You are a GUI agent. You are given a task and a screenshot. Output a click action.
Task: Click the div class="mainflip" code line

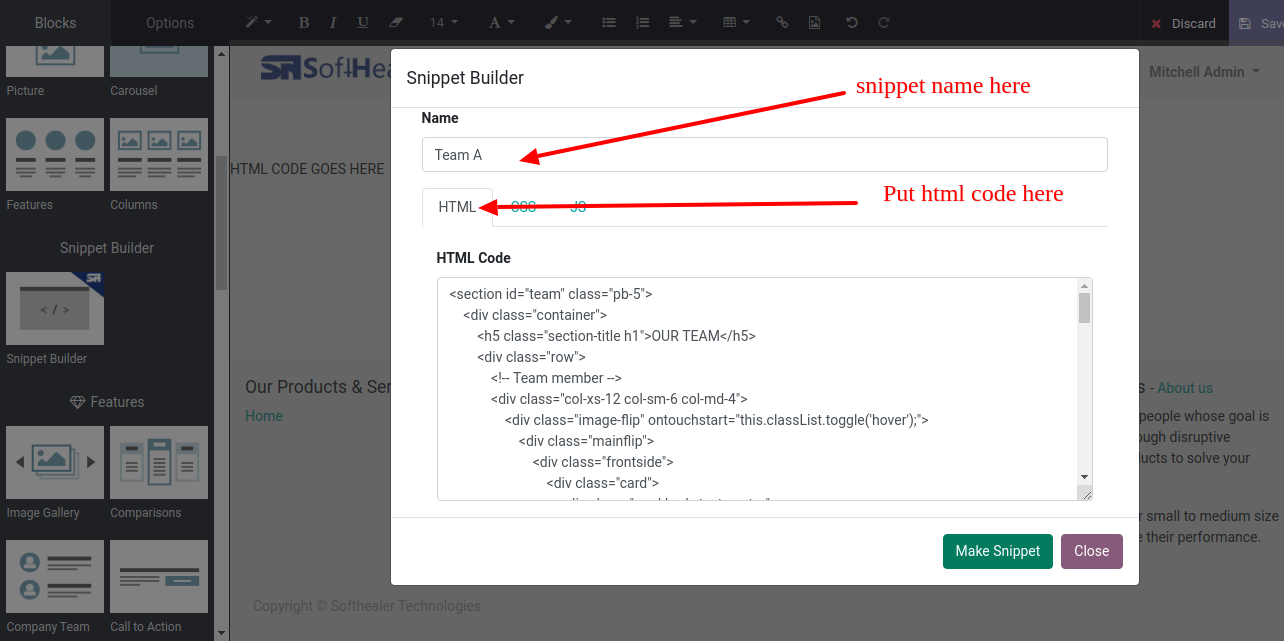tap(587, 440)
